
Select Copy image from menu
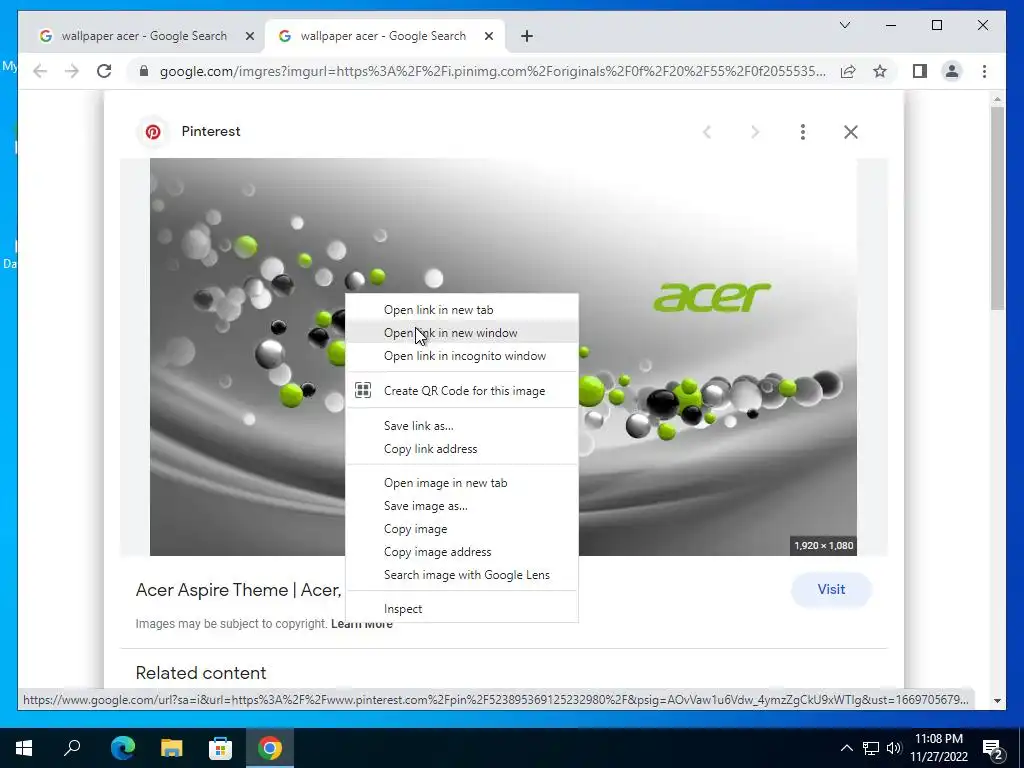[x=462, y=529]
